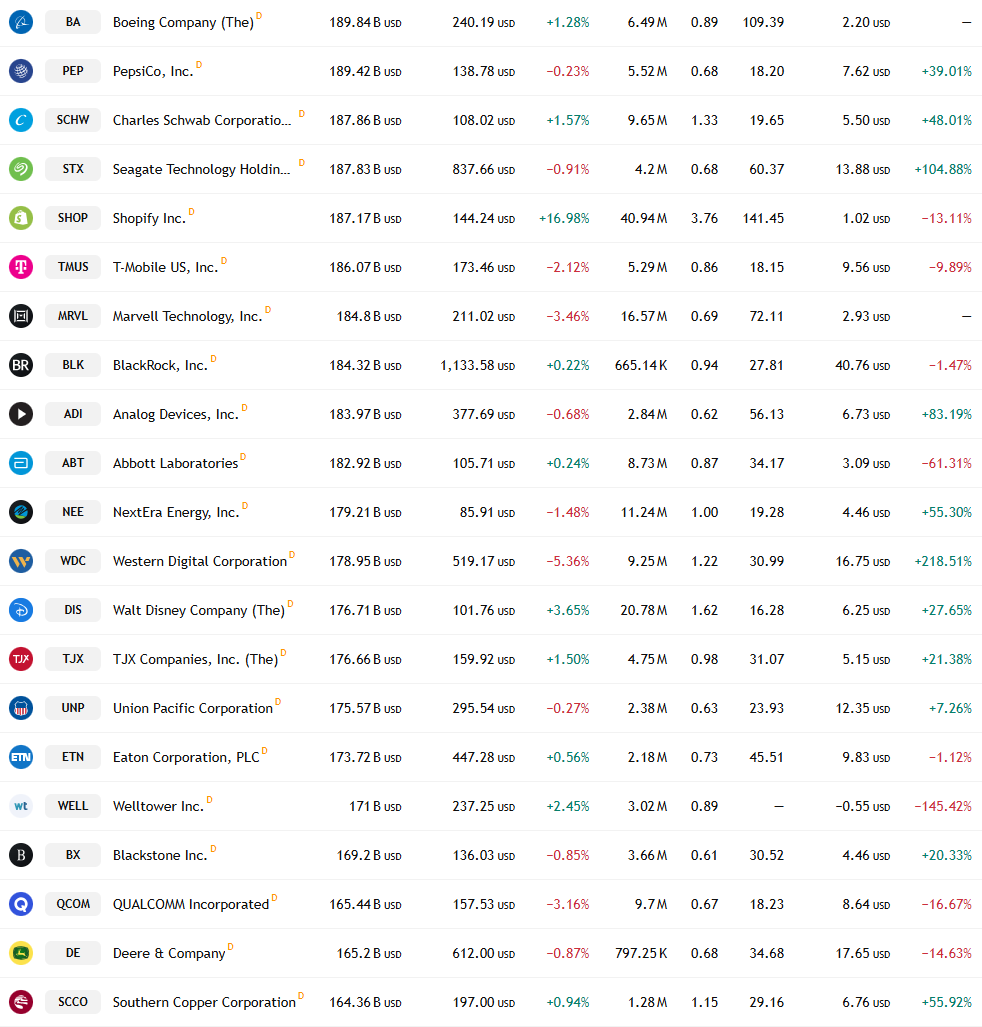Click the Deere & Company logo icon
The height and width of the screenshot is (1027, 982).
21,953
